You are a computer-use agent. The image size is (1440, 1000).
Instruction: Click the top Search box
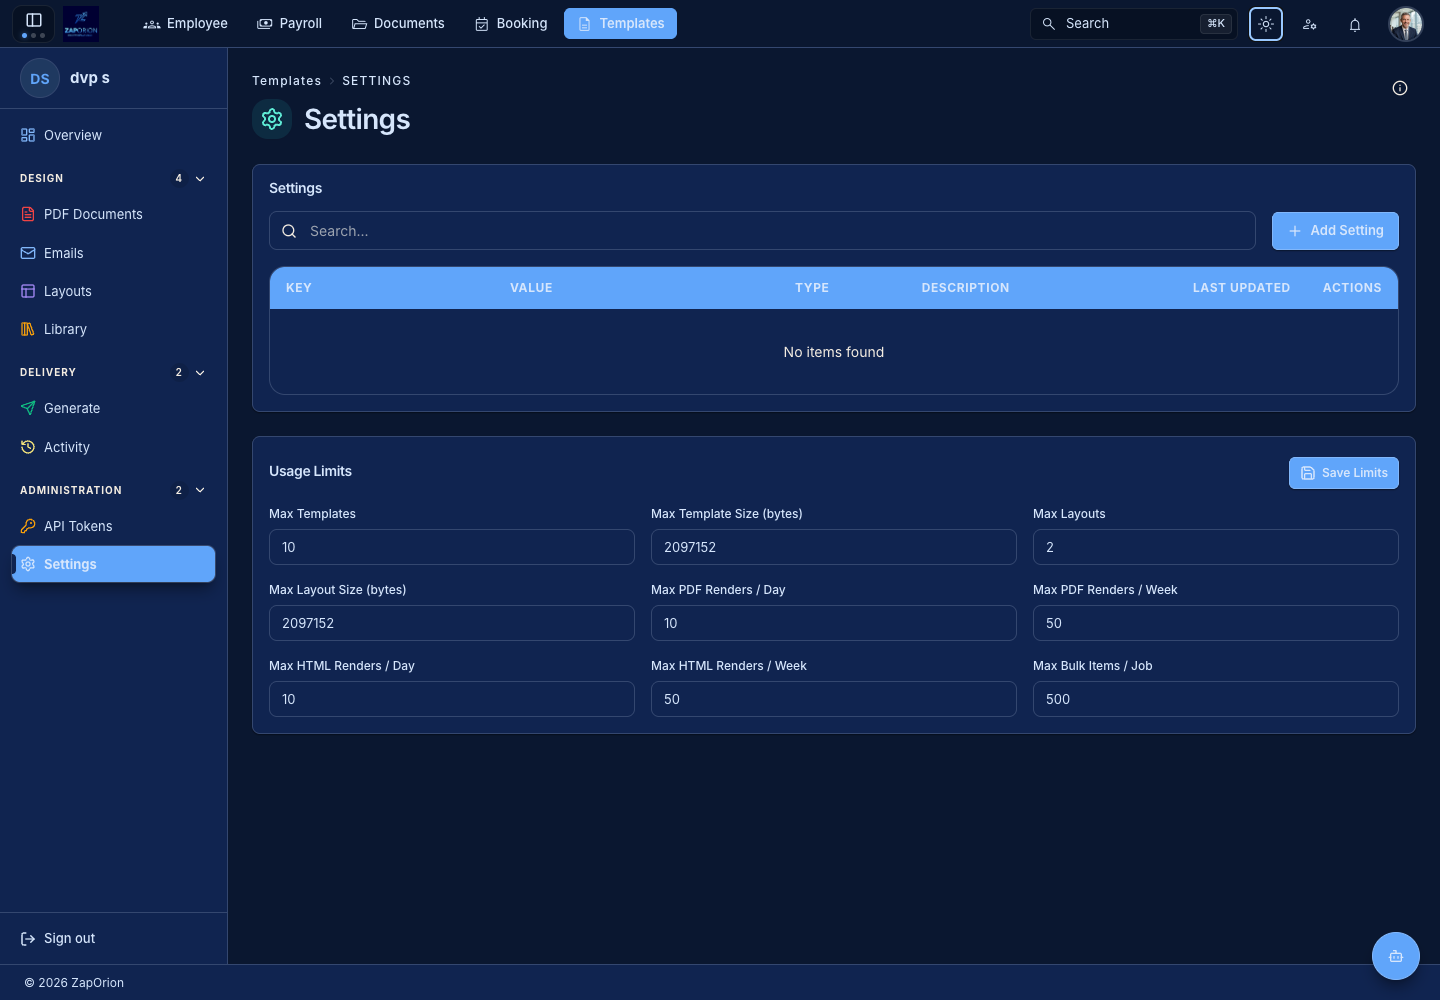click(x=1134, y=23)
